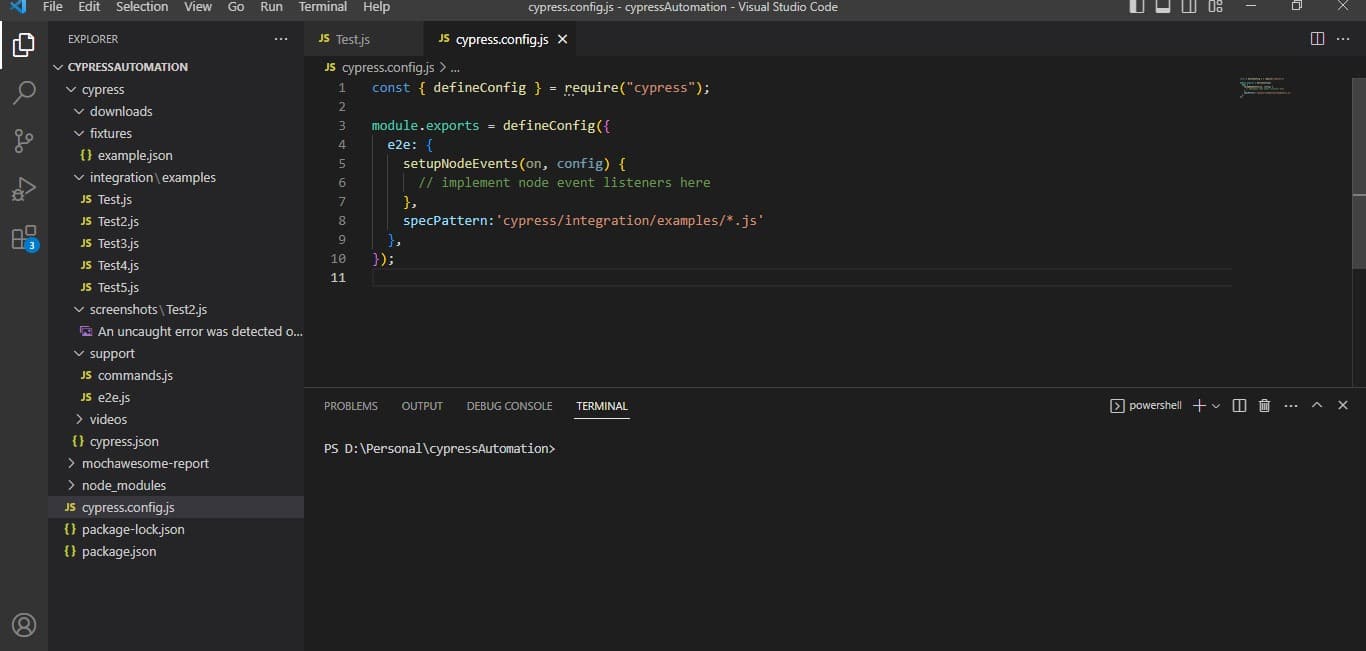Maximize the panel size with up chevron
Screen dimensions: 1366x651
(x=1317, y=406)
